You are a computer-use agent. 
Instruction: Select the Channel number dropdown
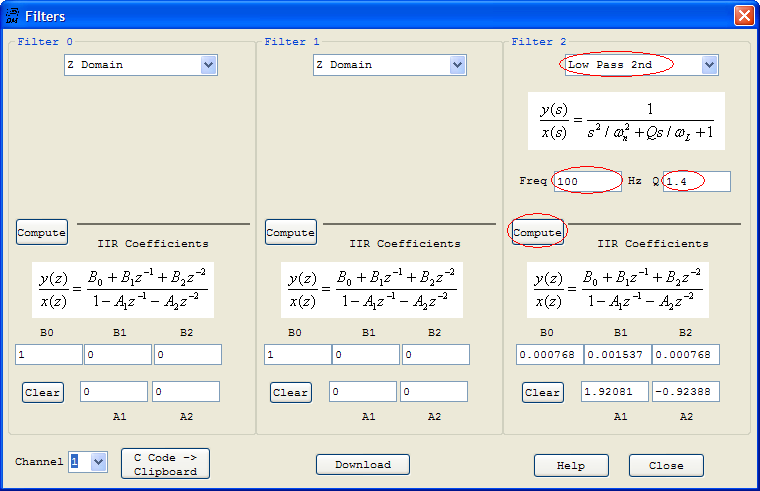click(x=98, y=461)
